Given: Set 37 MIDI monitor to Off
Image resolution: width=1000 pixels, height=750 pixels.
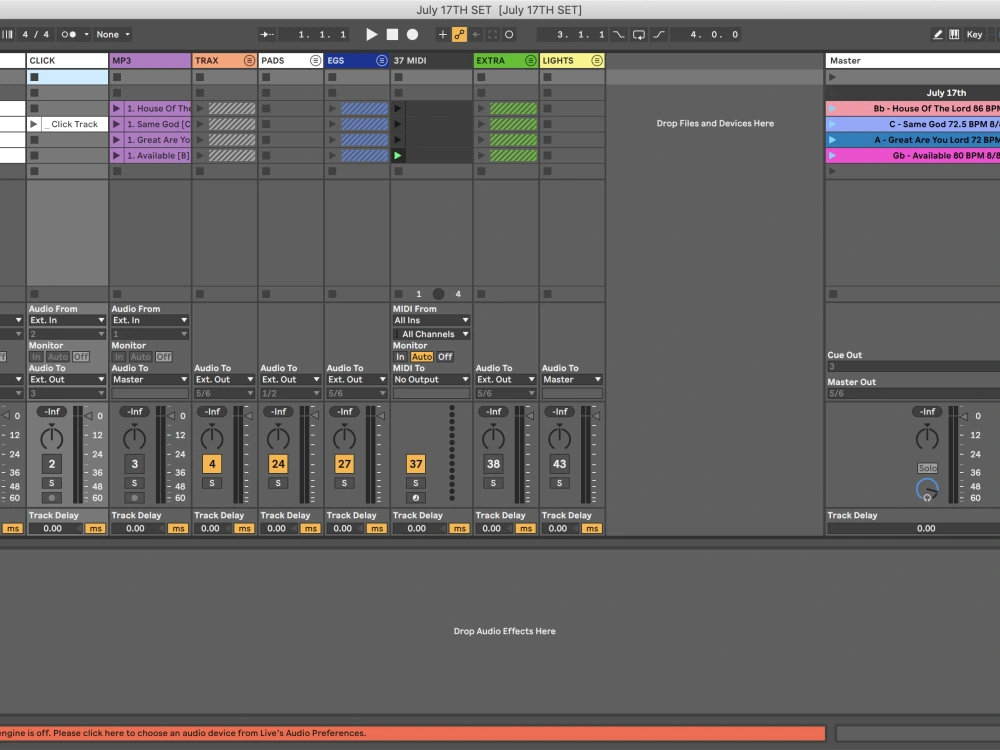Looking at the screenshot, I should pyautogui.click(x=445, y=357).
